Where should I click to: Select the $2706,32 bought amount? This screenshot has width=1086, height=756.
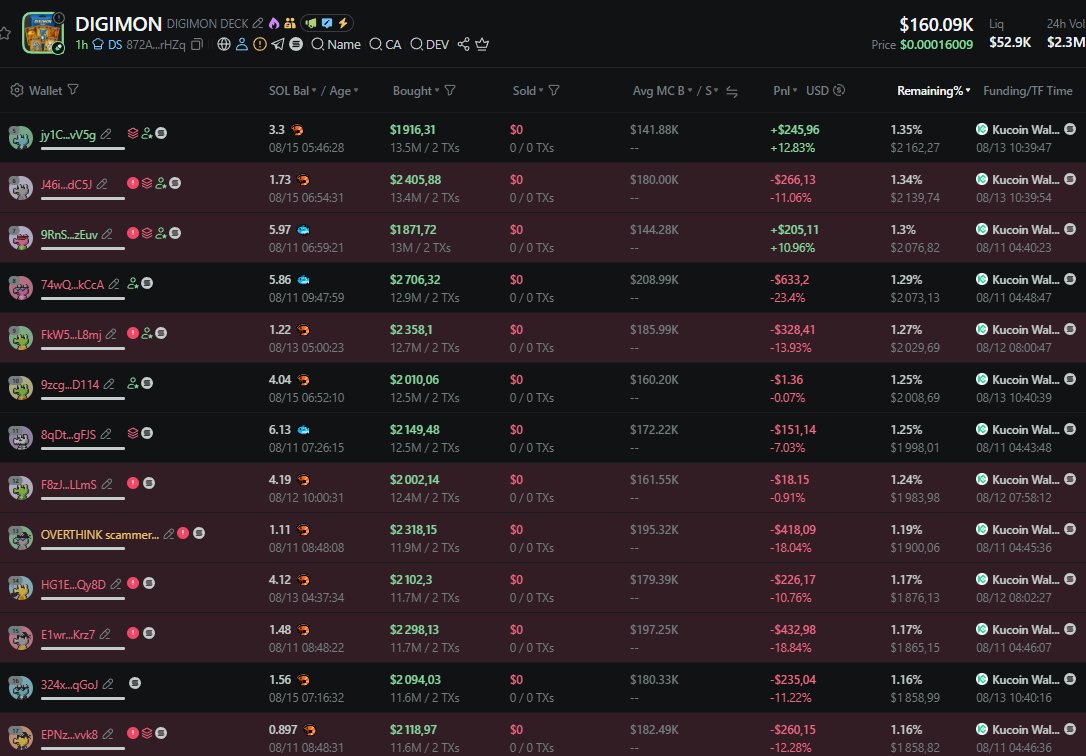pos(415,280)
